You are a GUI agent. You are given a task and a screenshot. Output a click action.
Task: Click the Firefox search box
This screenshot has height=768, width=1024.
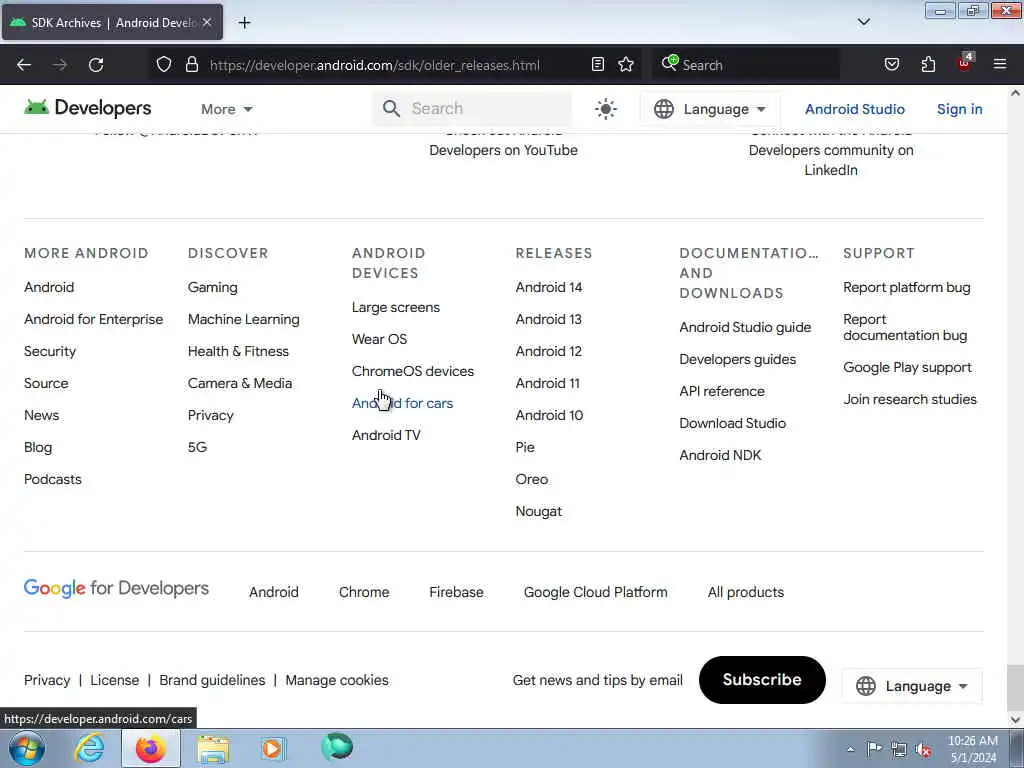(746, 65)
